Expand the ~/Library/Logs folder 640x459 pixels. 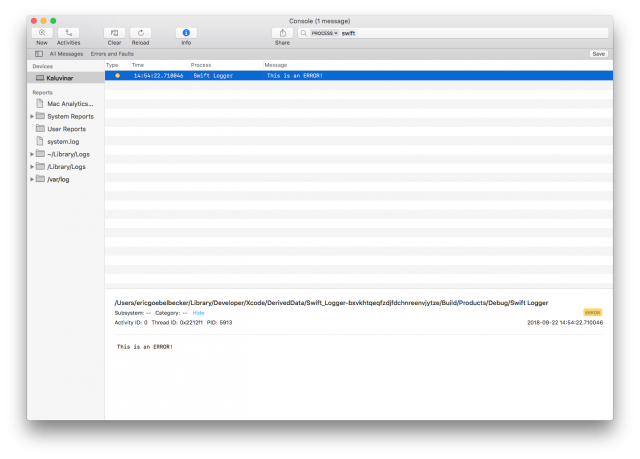coord(32,154)
